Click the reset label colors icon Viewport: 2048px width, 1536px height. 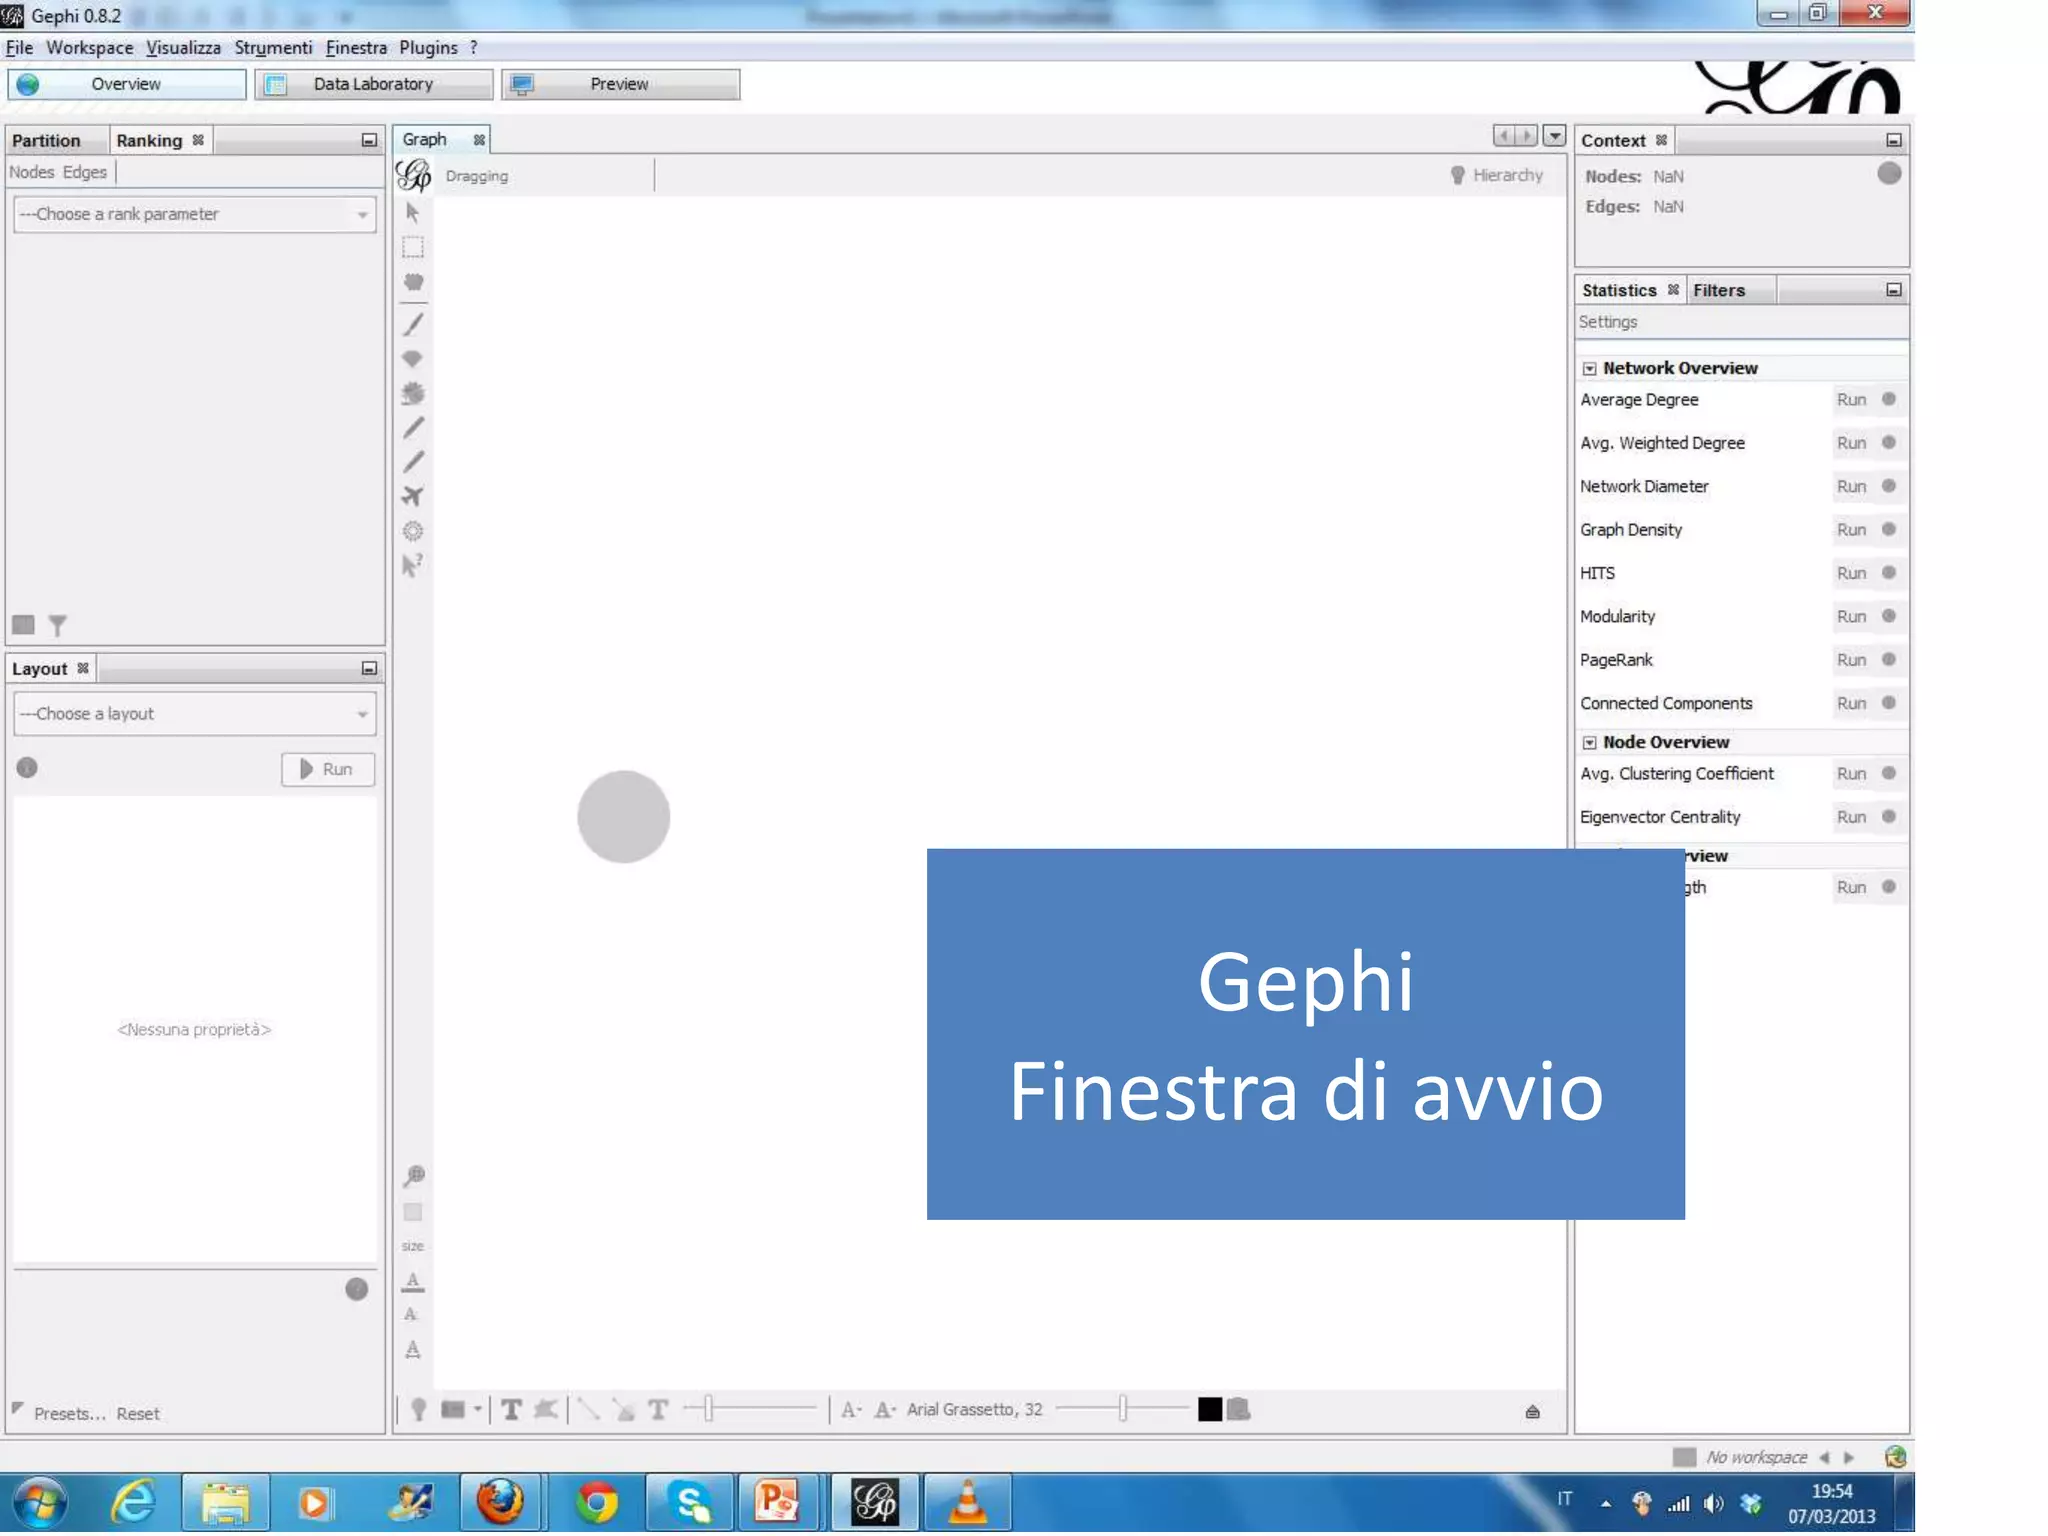(412, 1281)
